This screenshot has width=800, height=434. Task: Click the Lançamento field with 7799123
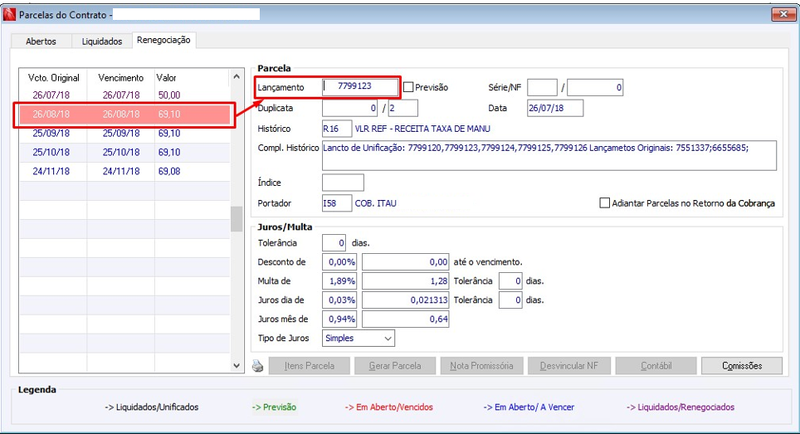click(360, 87)
